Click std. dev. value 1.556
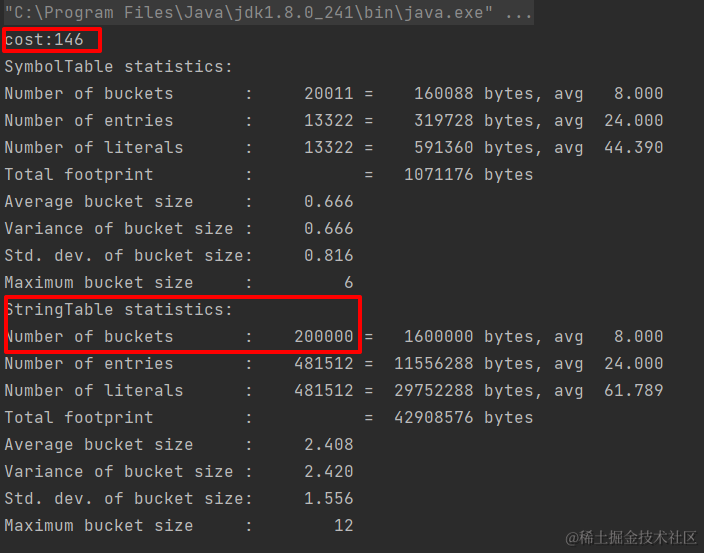 329,499
